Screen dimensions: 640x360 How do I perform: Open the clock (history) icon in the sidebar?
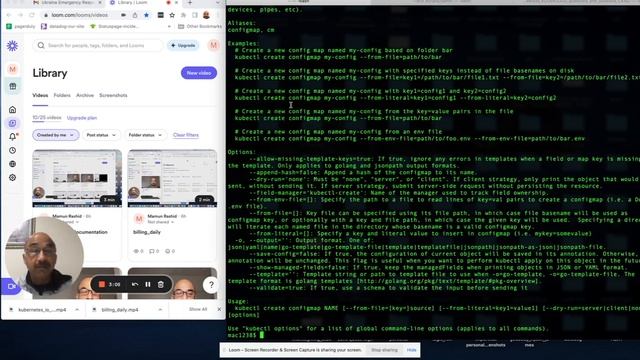pos(13,150)
